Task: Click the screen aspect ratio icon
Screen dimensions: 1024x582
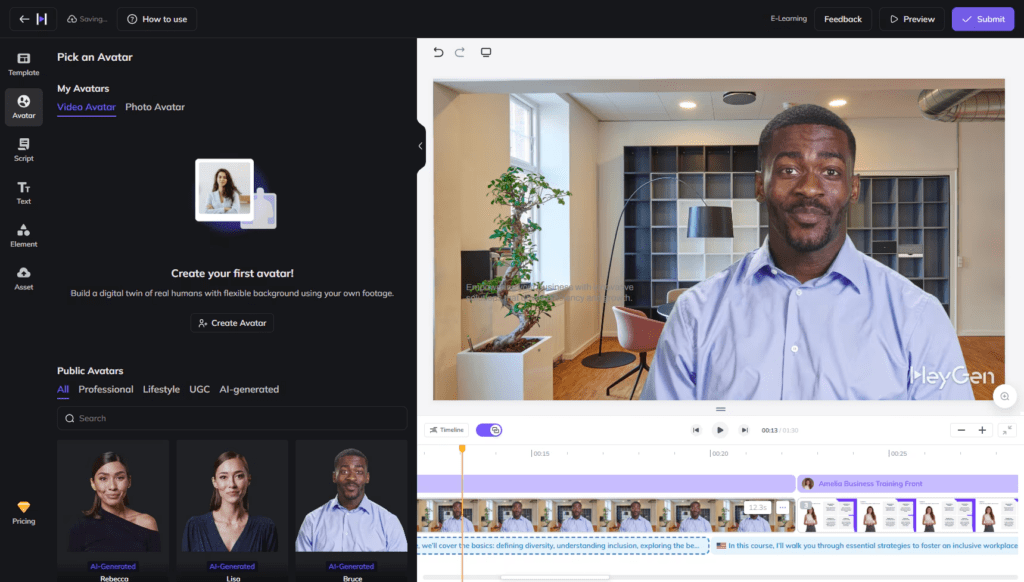Action: pyautogui.click(x=486, y=52)
